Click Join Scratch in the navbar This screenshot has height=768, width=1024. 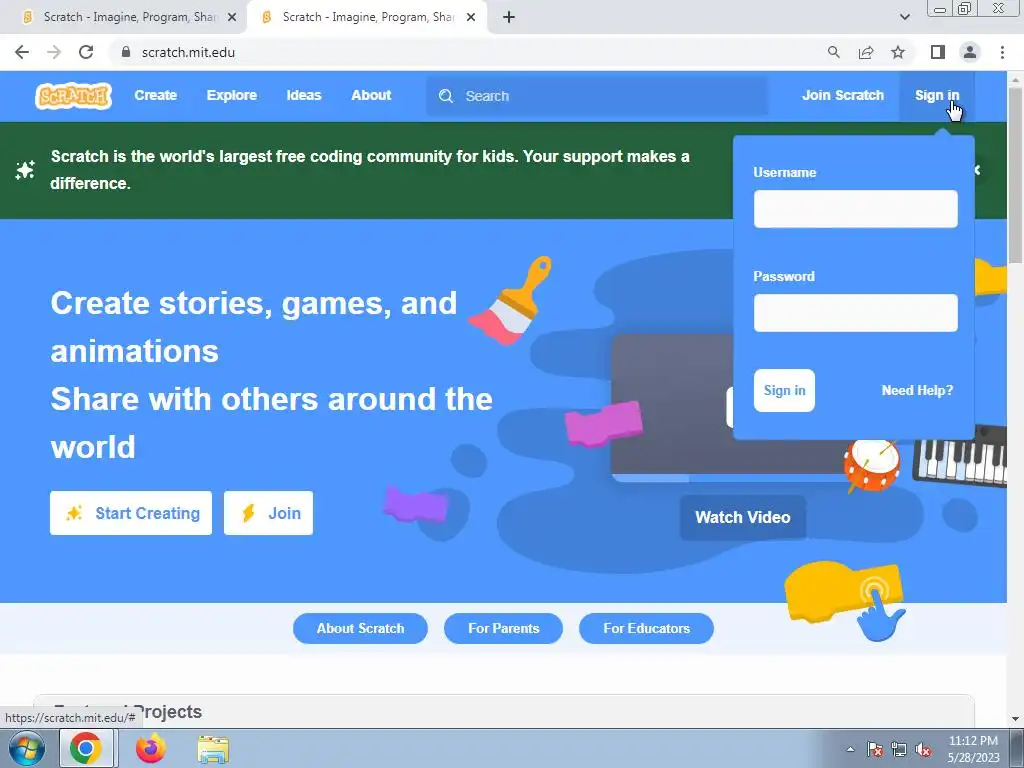pos(842,95)
